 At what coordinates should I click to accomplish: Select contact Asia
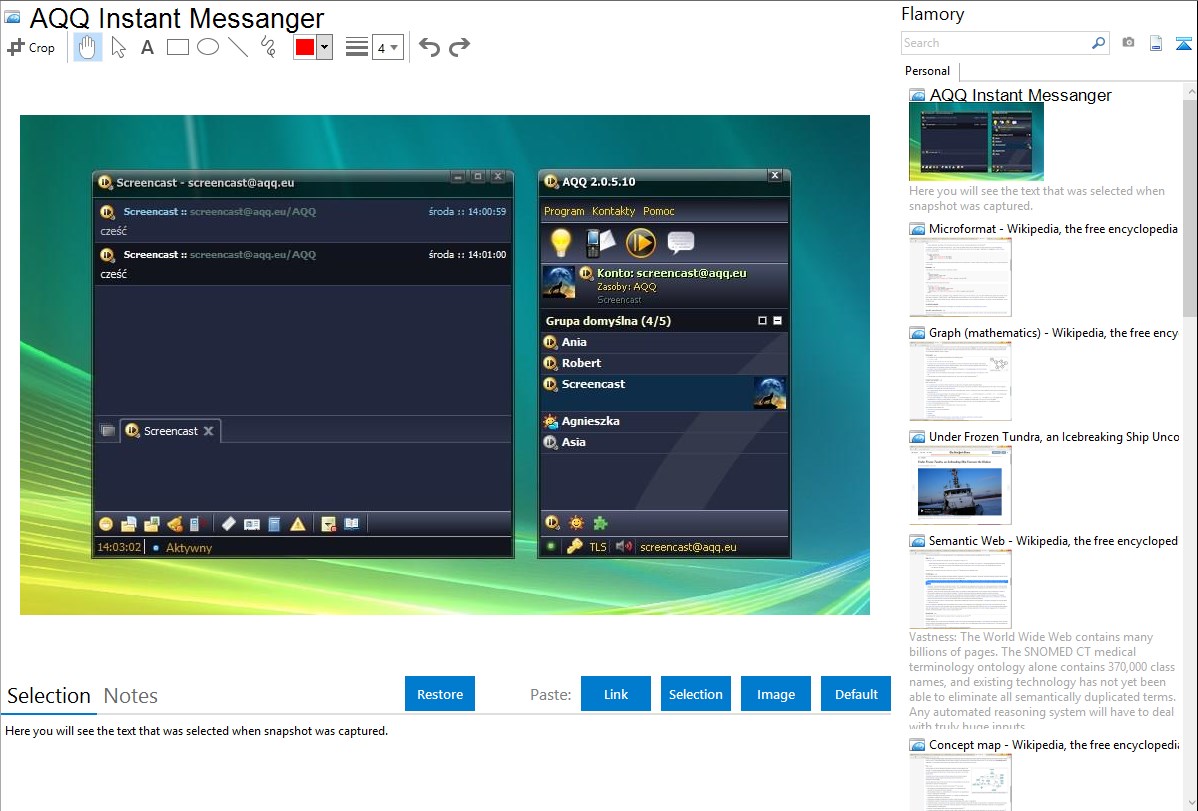pyautogui.click(x=664, y=442)
